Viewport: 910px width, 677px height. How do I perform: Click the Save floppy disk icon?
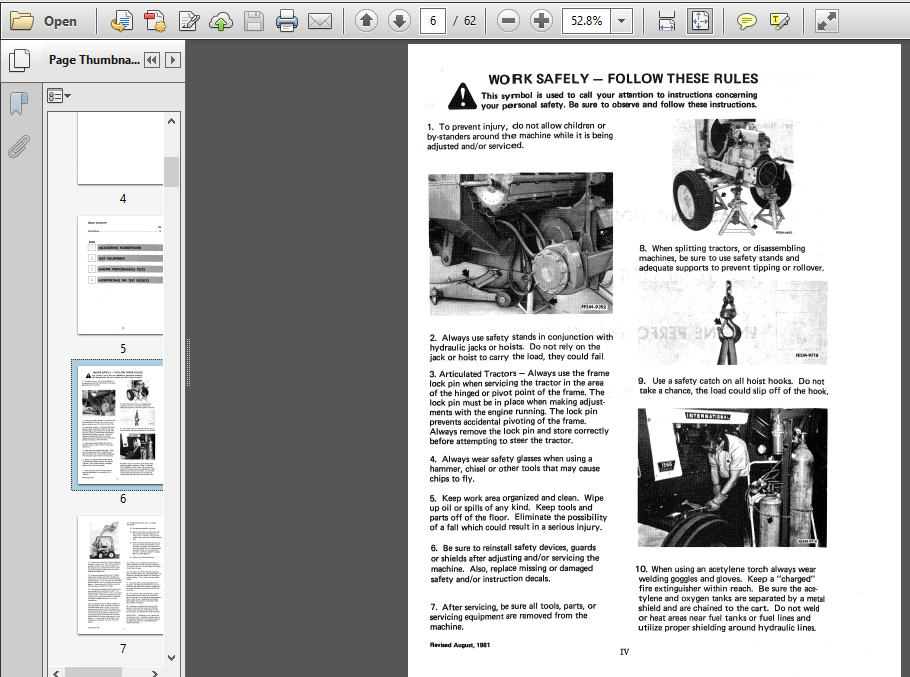(x=254, y=21)
